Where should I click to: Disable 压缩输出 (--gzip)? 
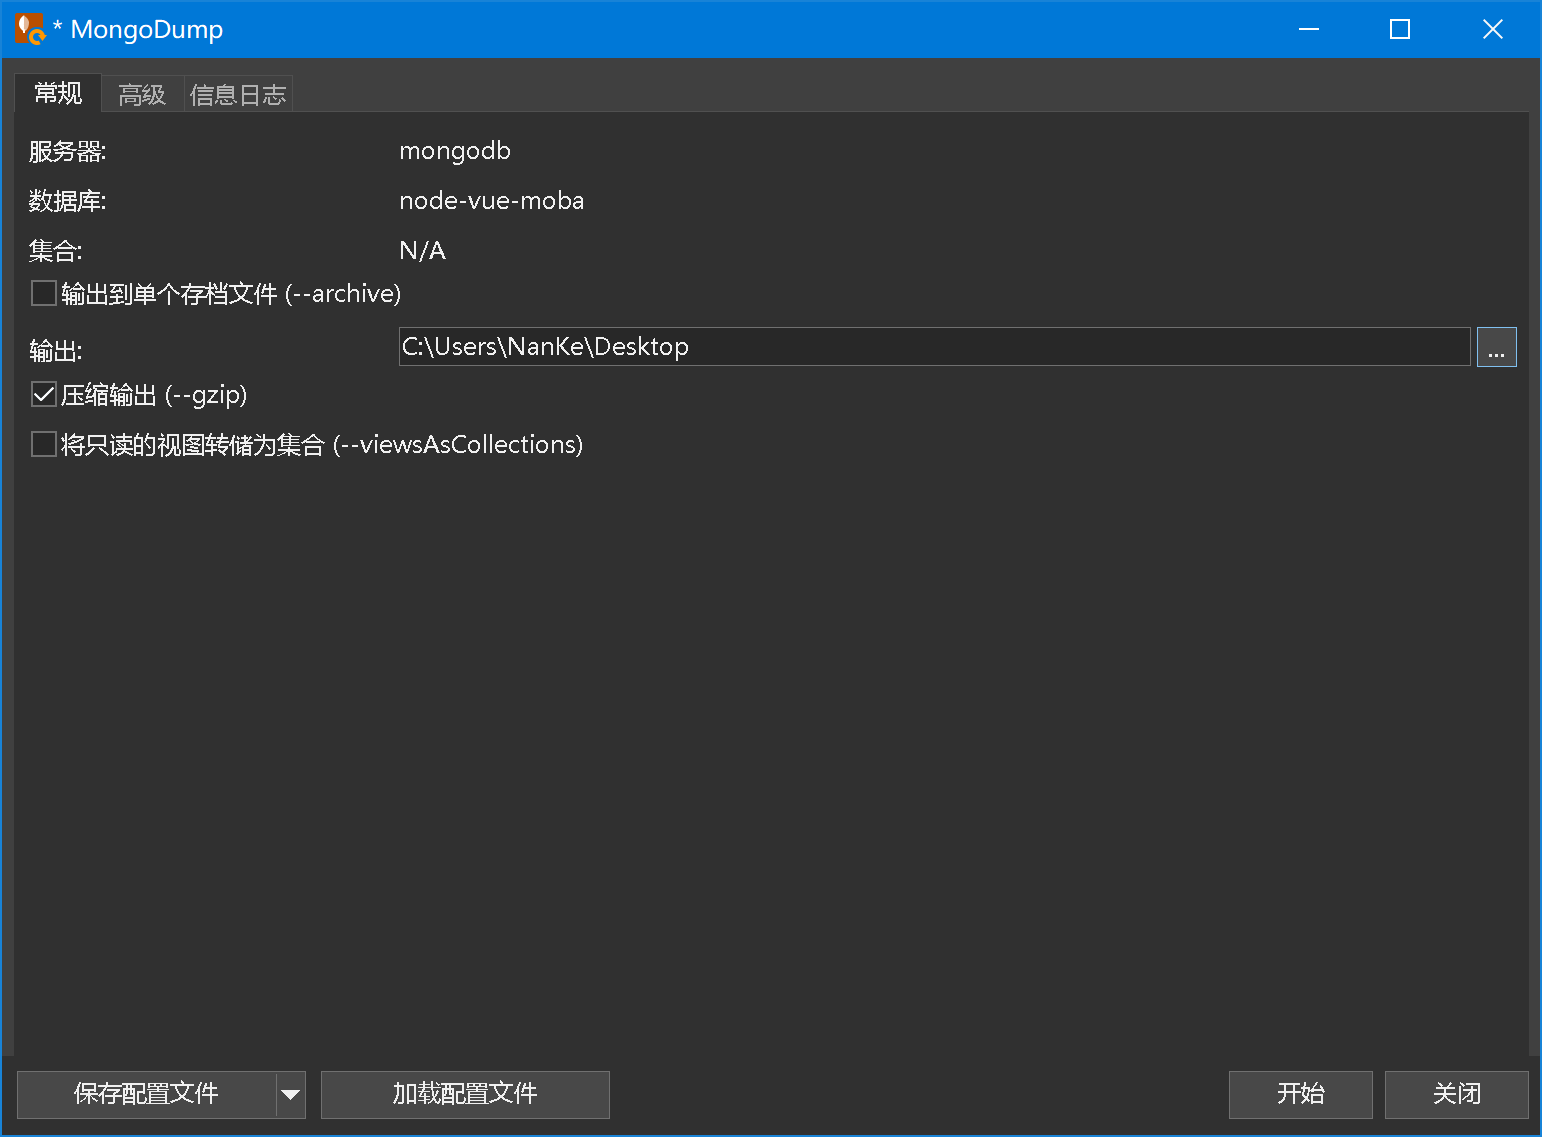pos(43,394)
